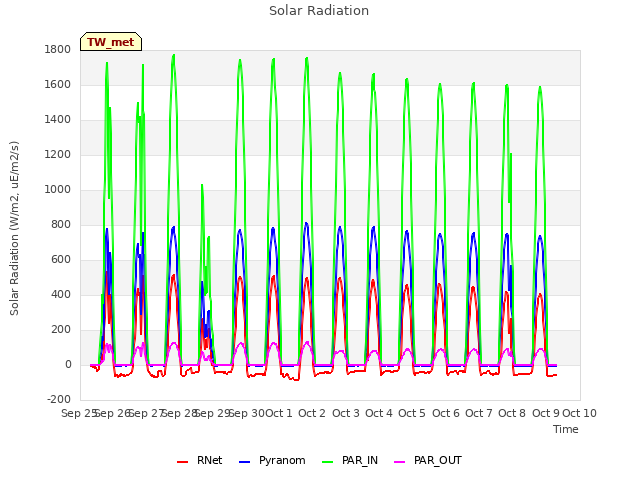Click the Sep 30 x-axis tick label
Image resolution: width=640 pixels, height=480 pixels.
[247, 413]
